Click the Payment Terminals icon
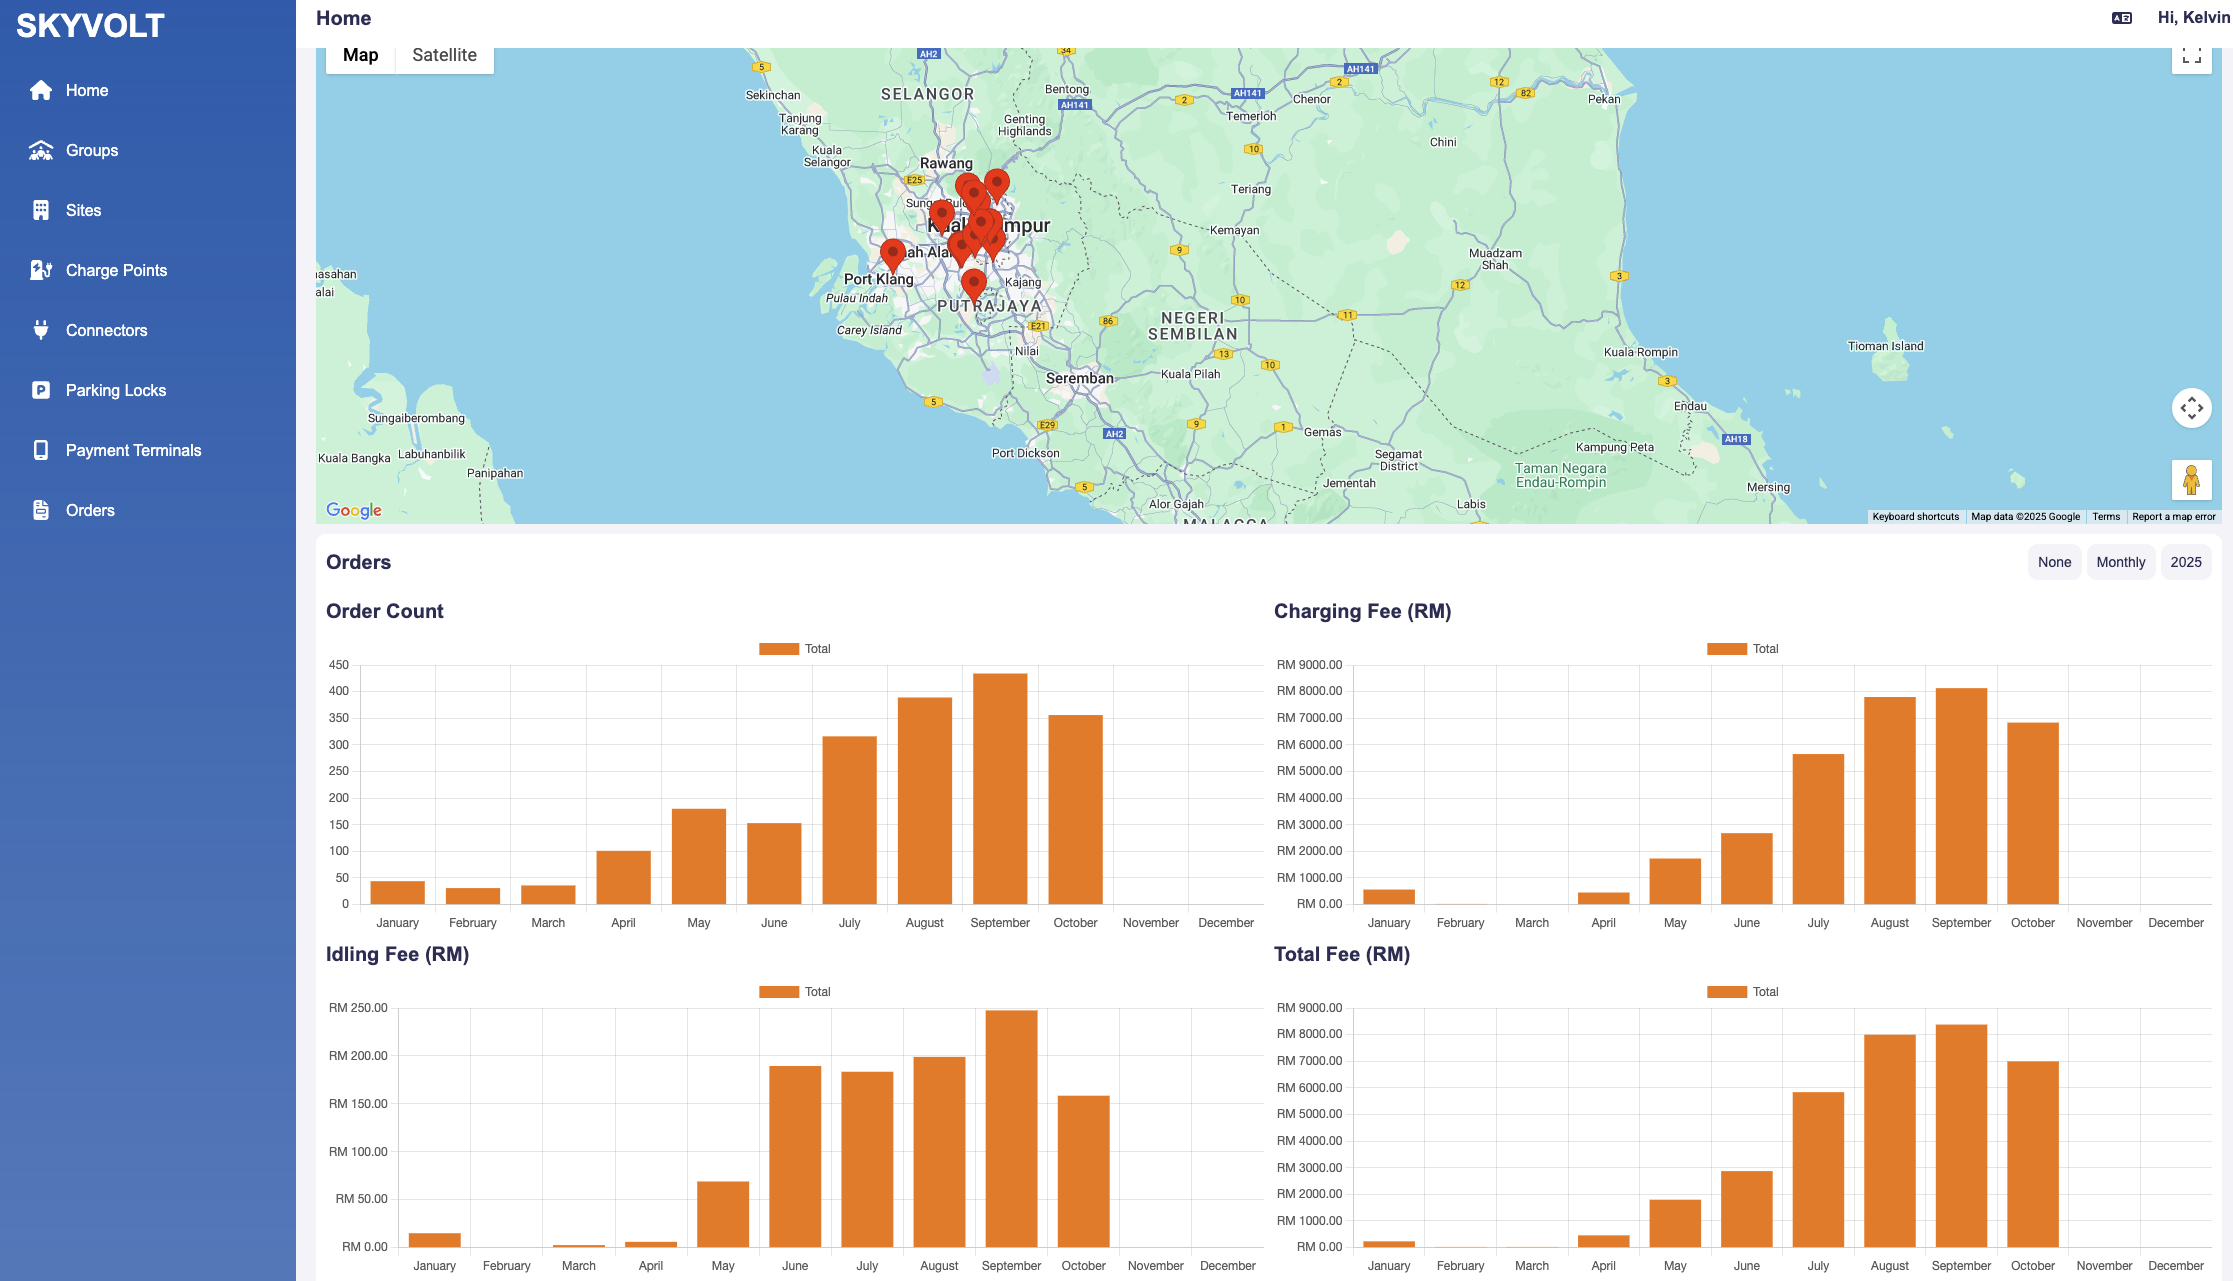Image resolution: width=2233 pixels, height=1281 pixels. point(40,450)
